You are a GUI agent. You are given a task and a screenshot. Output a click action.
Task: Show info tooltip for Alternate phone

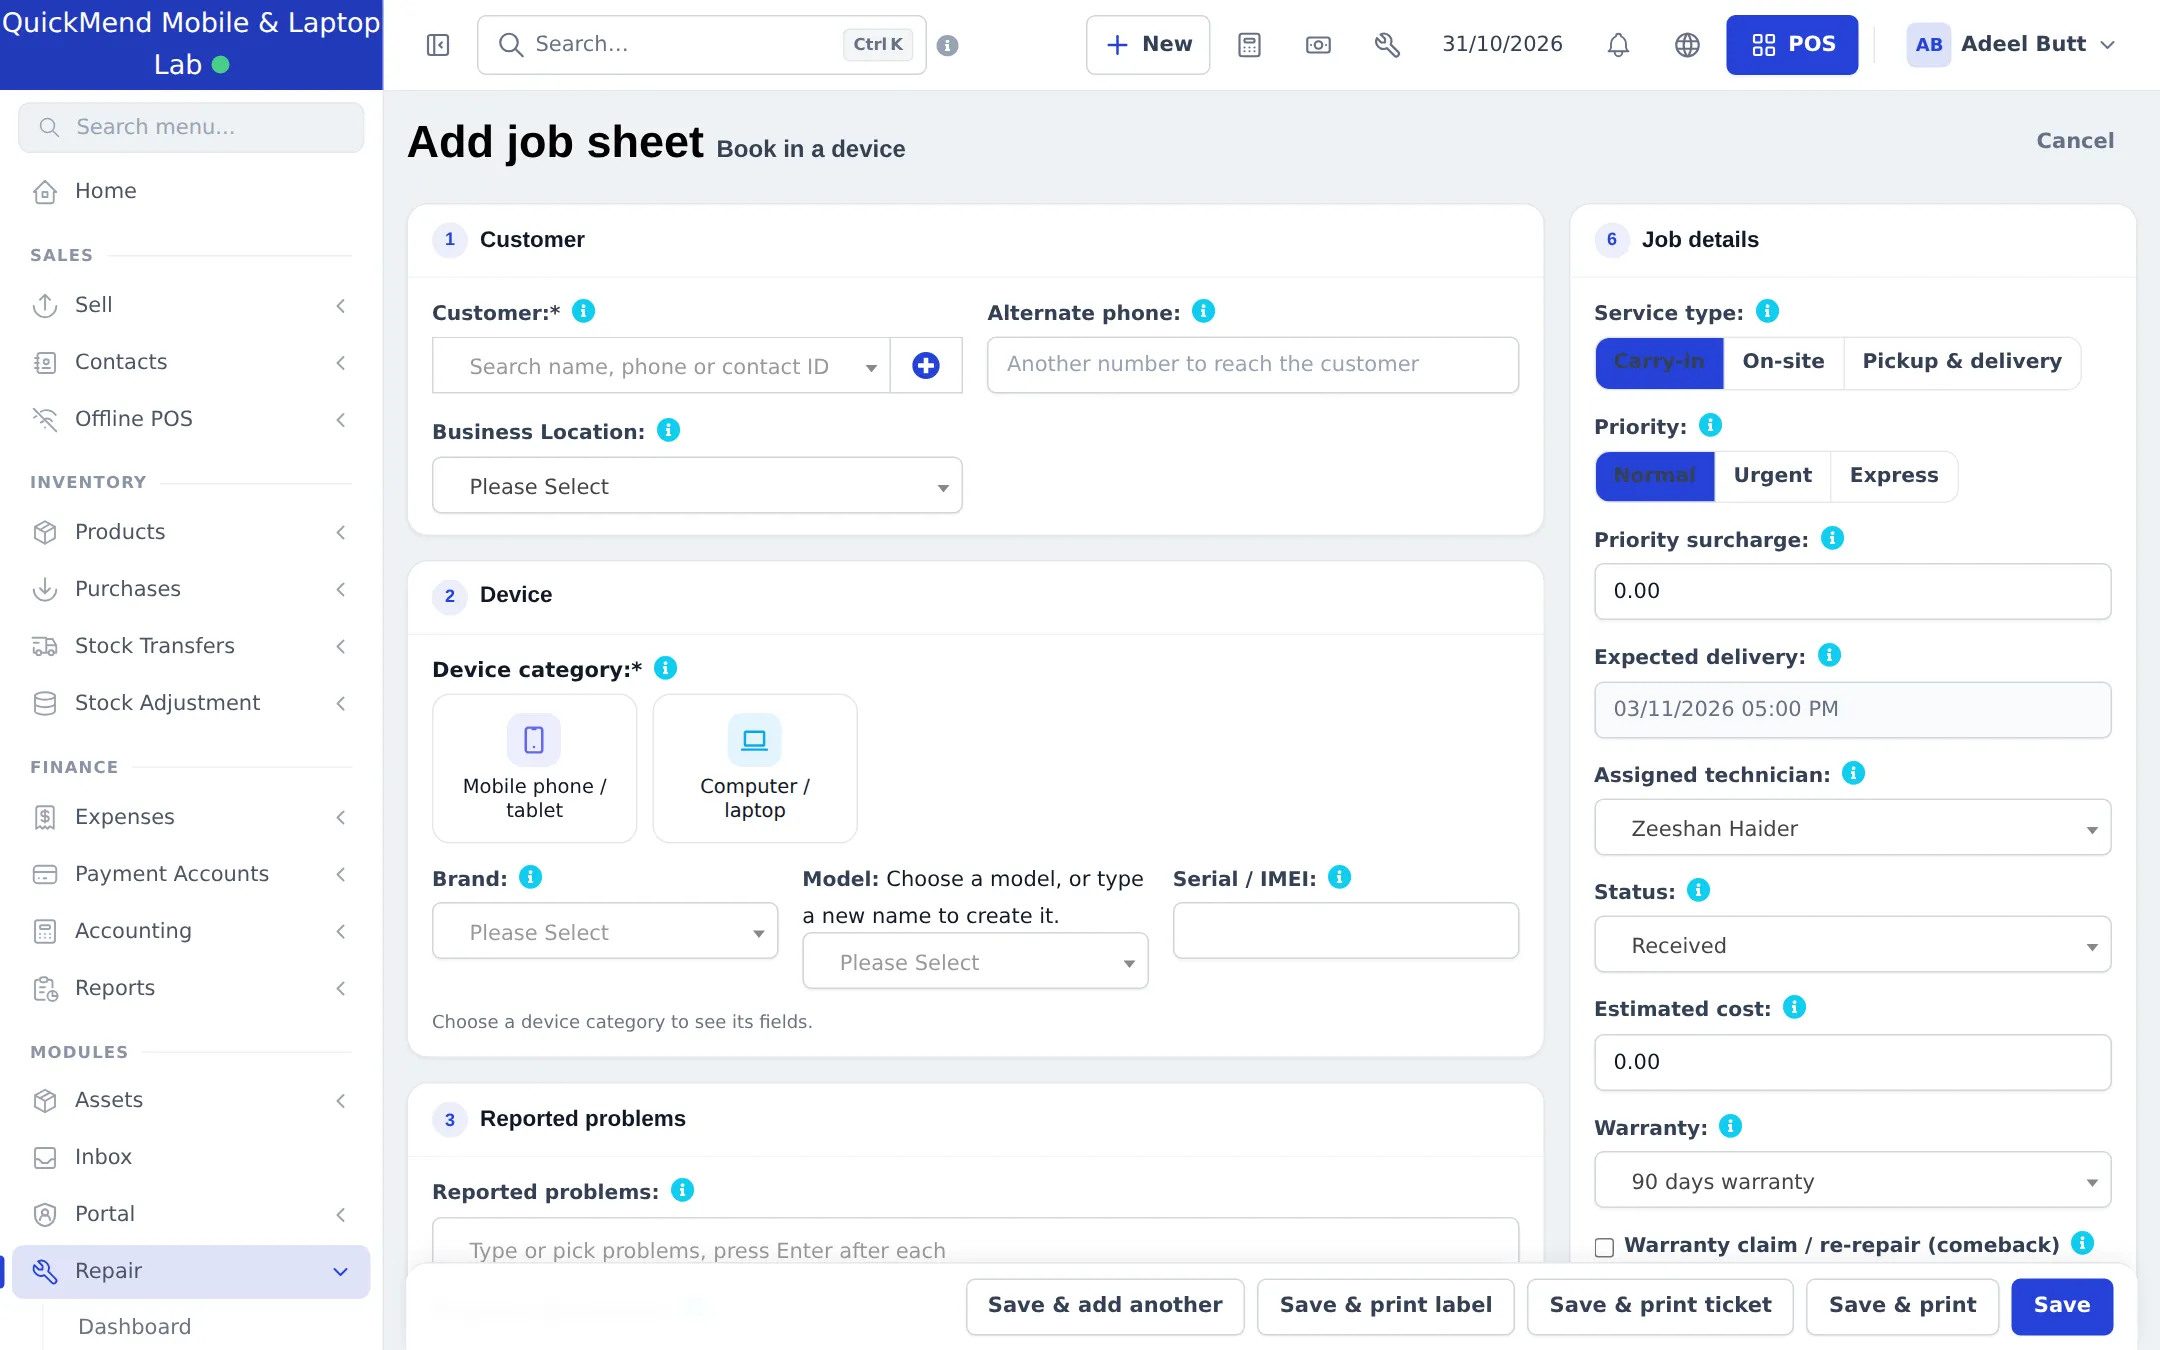point(1204,311)
